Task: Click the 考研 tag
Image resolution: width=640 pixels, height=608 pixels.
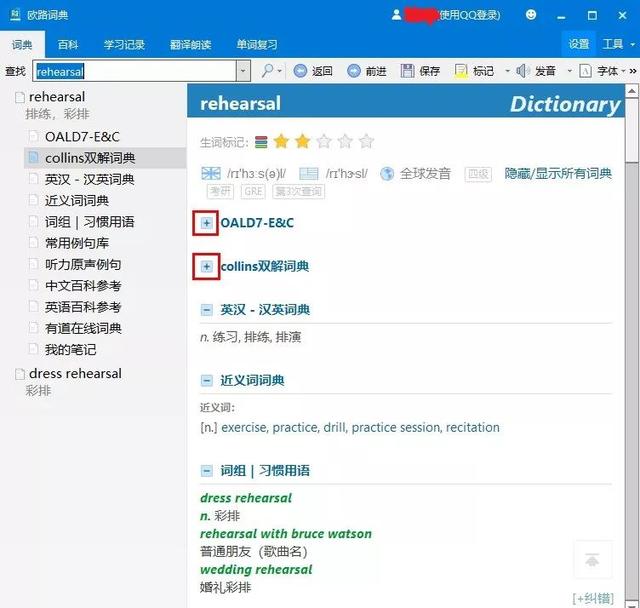Action: (x=220, y=191)
